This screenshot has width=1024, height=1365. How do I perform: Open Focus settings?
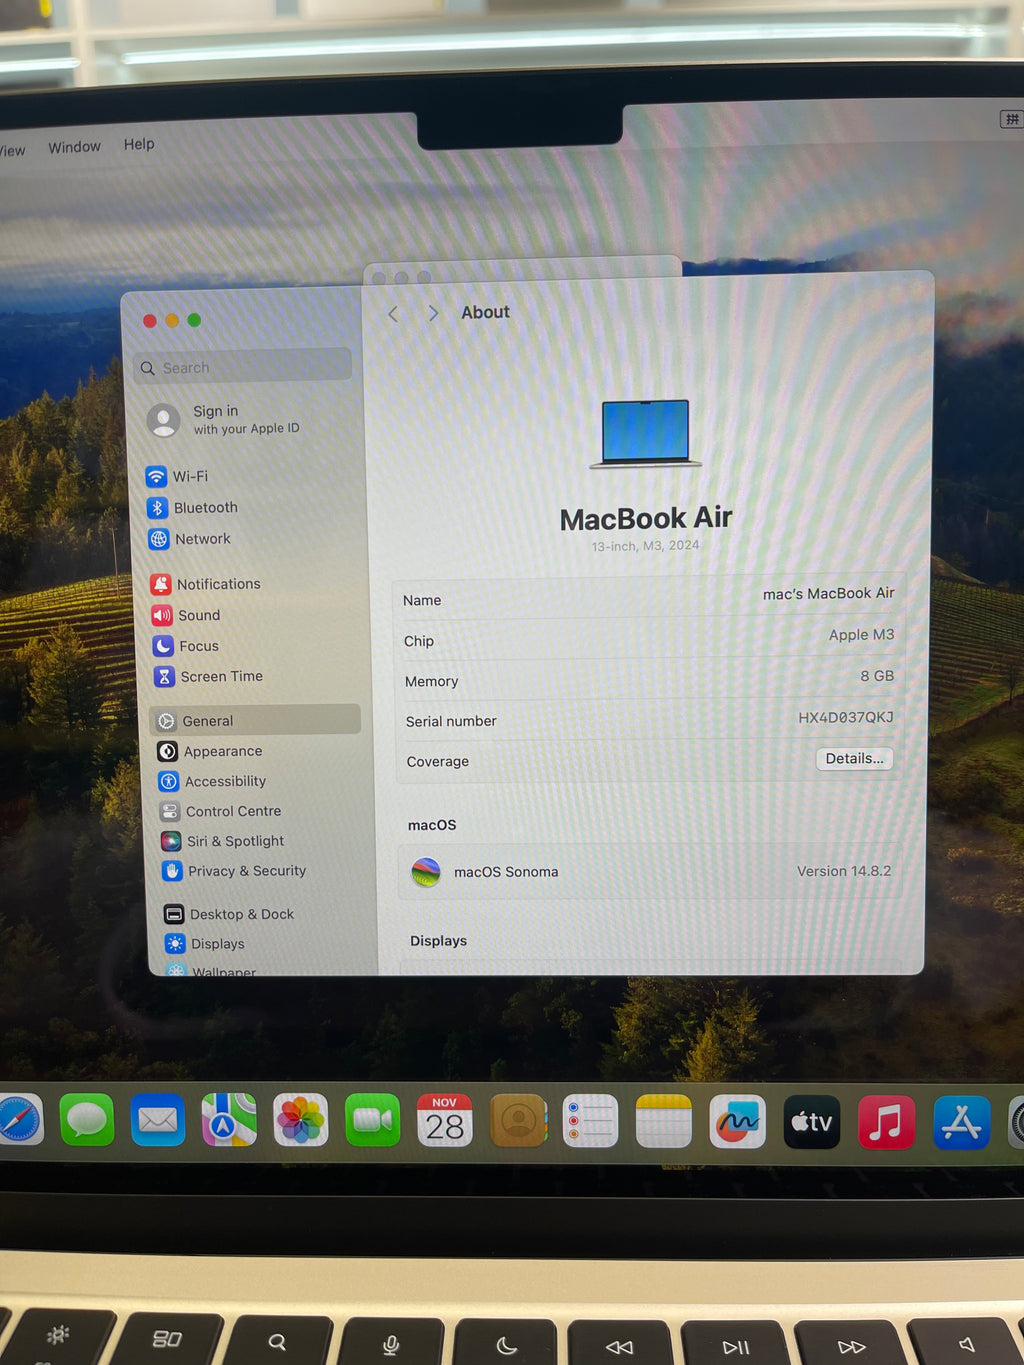click(186, 646)
